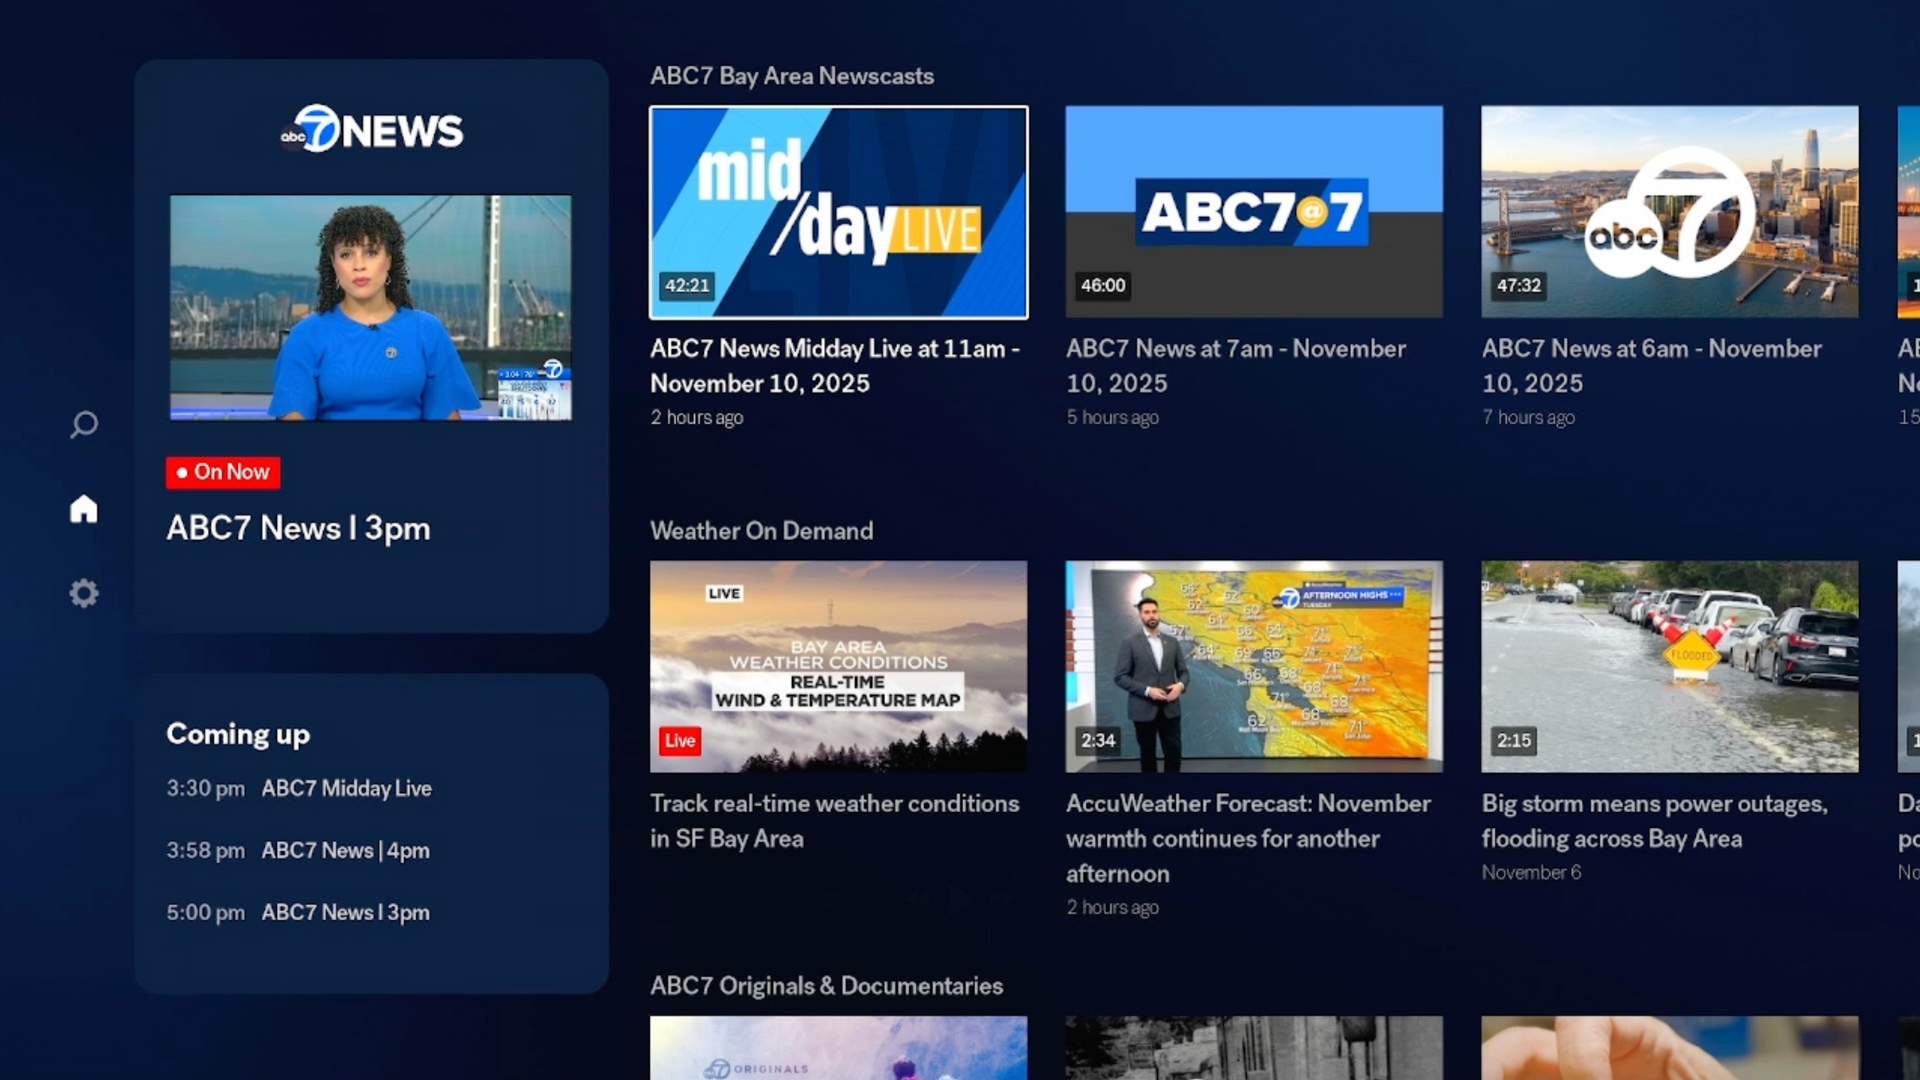Open settings gear icon in sidebar
Screen dimensions: 1920x1080
(x=84, y=593)
